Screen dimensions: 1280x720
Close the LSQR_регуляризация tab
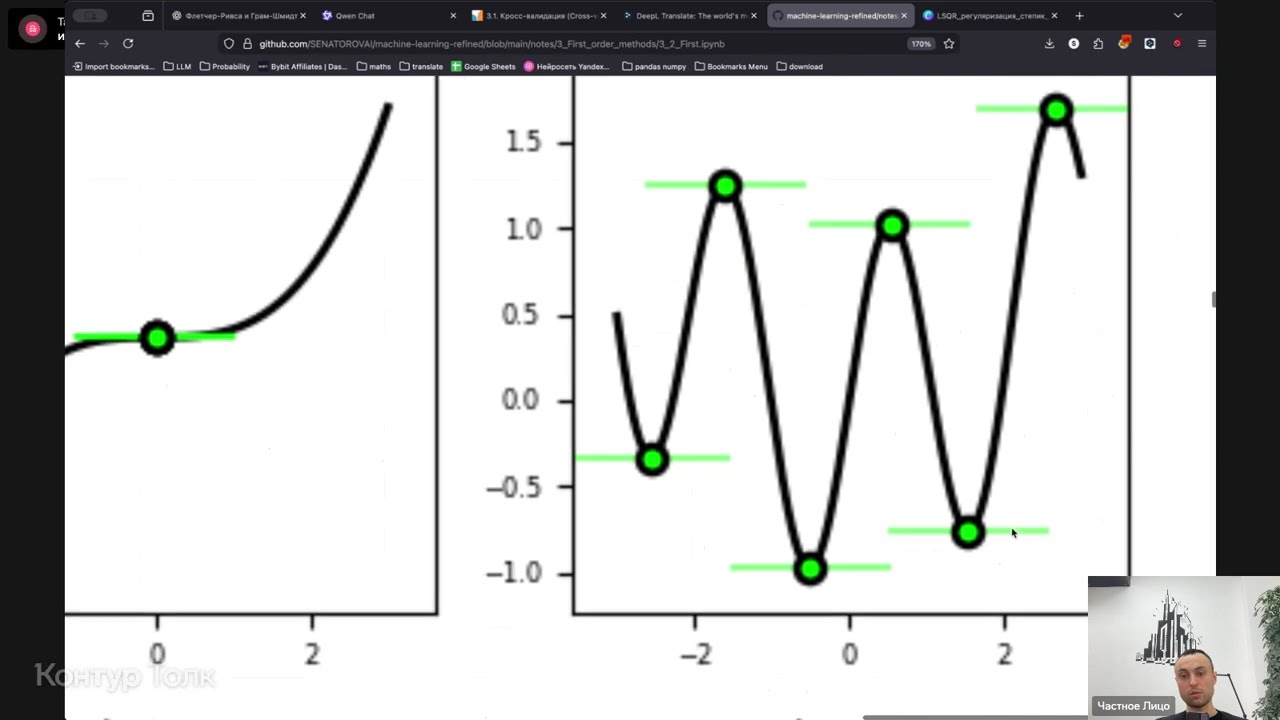click(1054, 15)
